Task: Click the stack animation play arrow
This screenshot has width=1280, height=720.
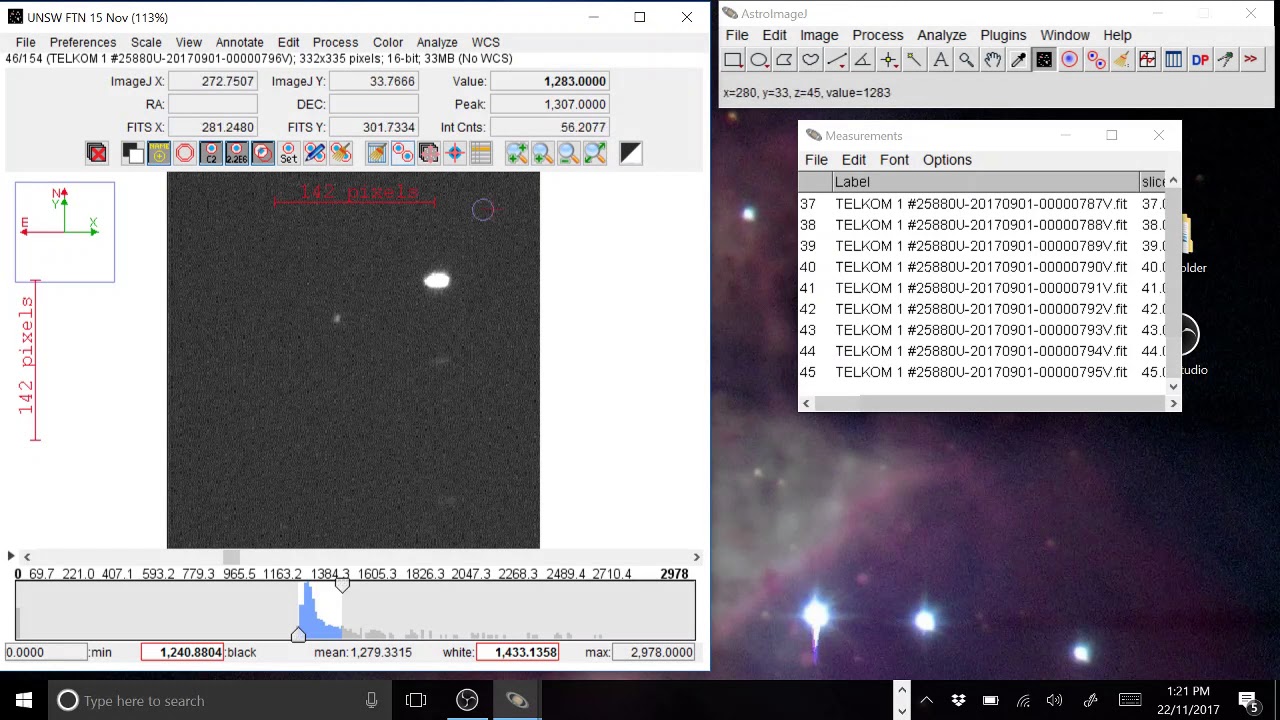Action: coord(11,557)
